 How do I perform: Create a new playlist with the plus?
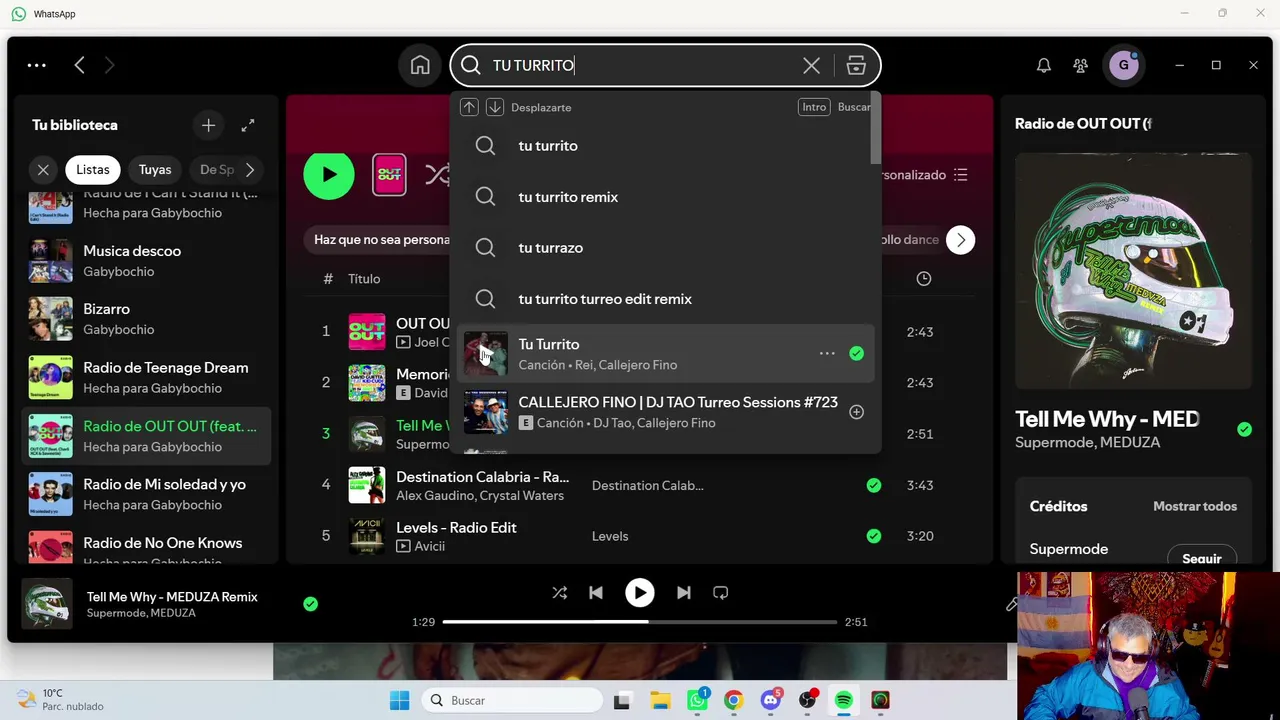[208, 125]
